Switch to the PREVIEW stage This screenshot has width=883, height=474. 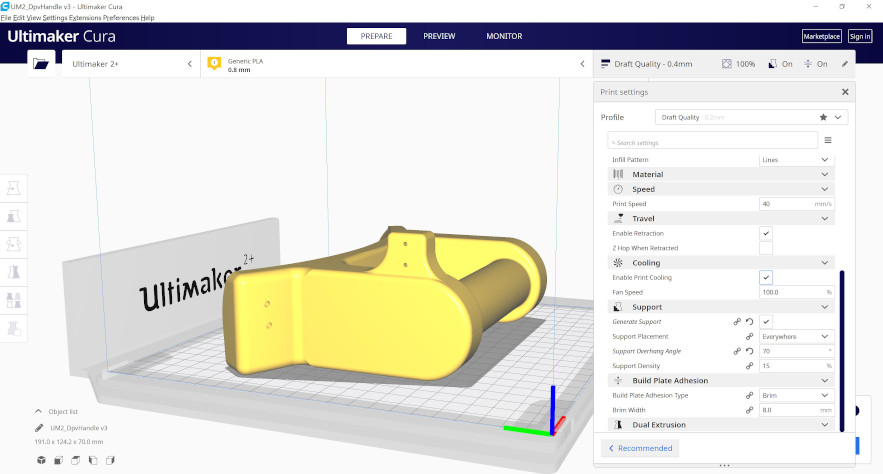click(439, 36)
